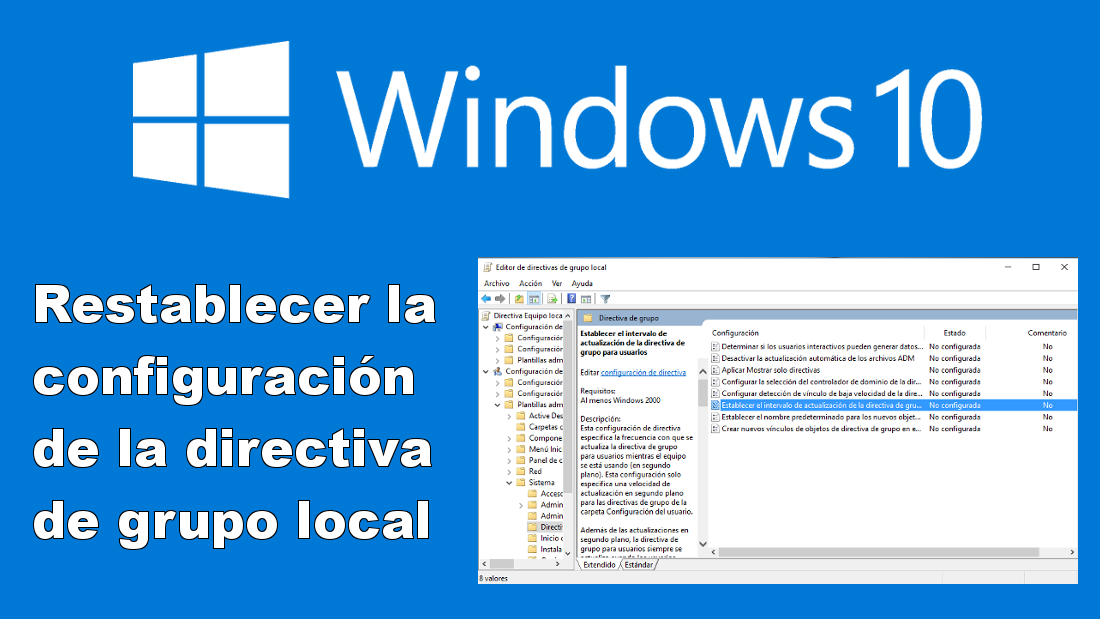Click the description pane scroll-down arrow

pyautogui.click(x=703, y=545)
